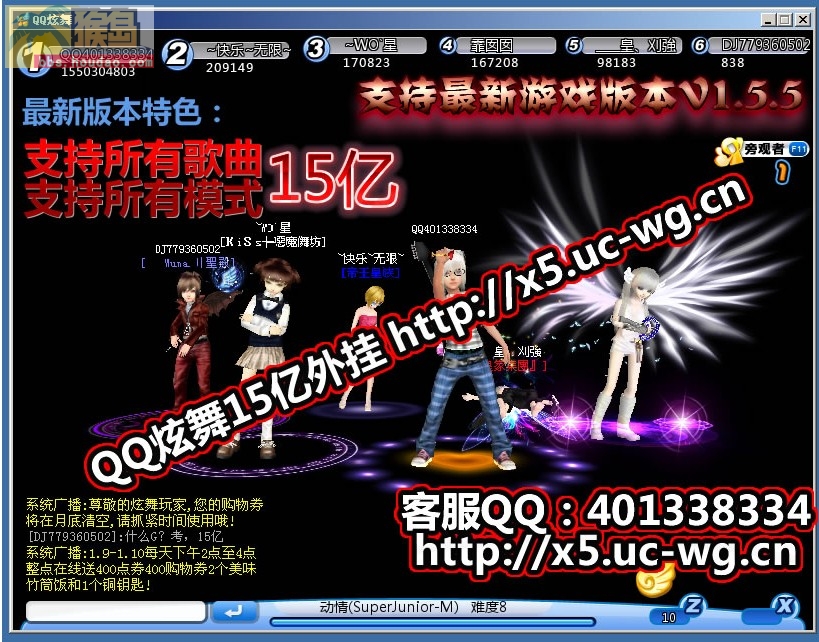The height and width of the screenshot is (642, 819).
Task: Click the name tag DJ779360502 above dancer
Action: [x=188, y=249]
